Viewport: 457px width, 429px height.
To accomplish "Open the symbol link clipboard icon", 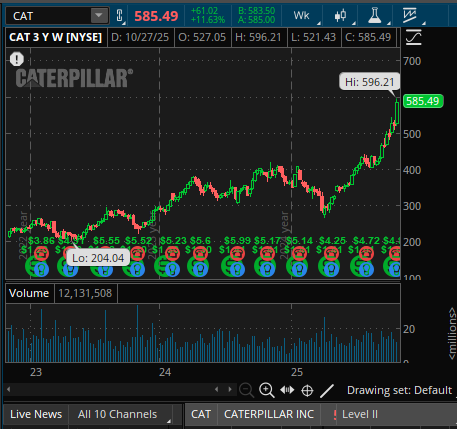I will (120, 16).
